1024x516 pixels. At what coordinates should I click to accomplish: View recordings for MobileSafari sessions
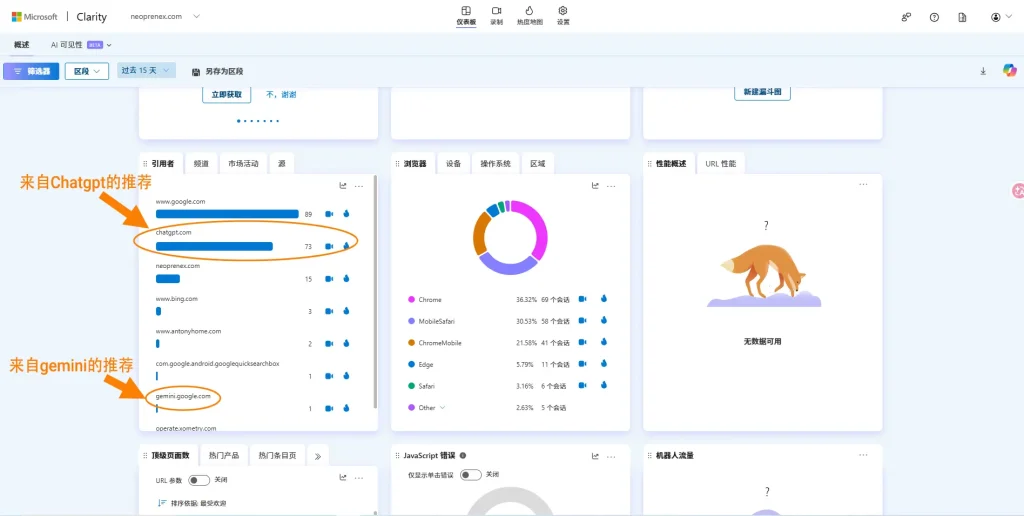[583, 321]
